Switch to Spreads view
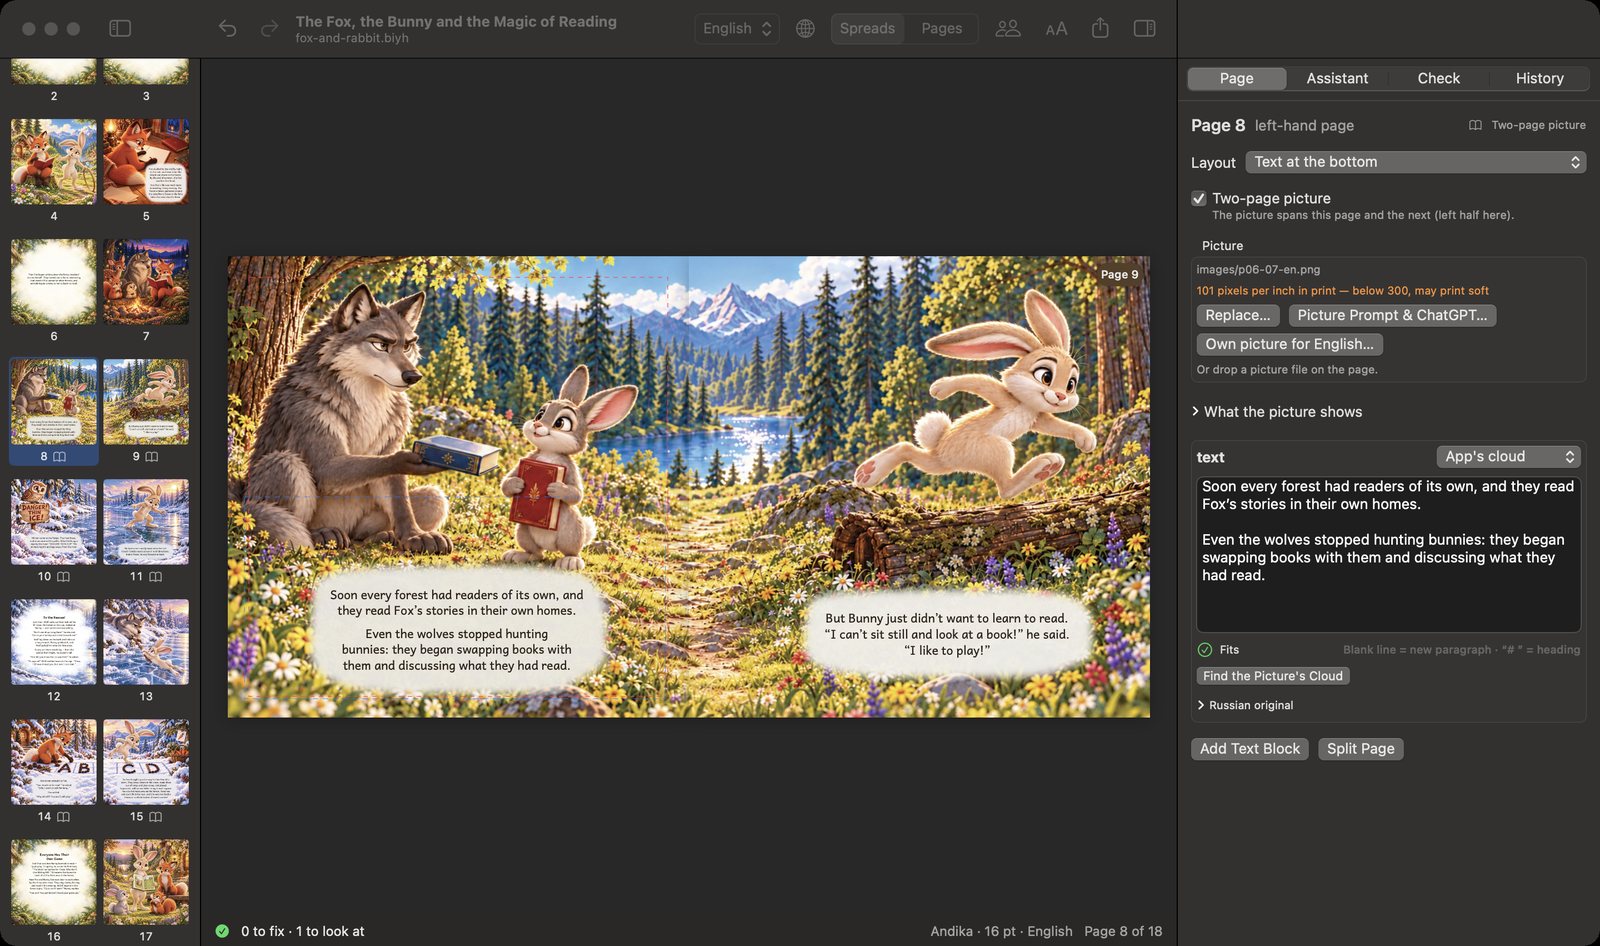1600x946 pixels. (x=867, y=28)
